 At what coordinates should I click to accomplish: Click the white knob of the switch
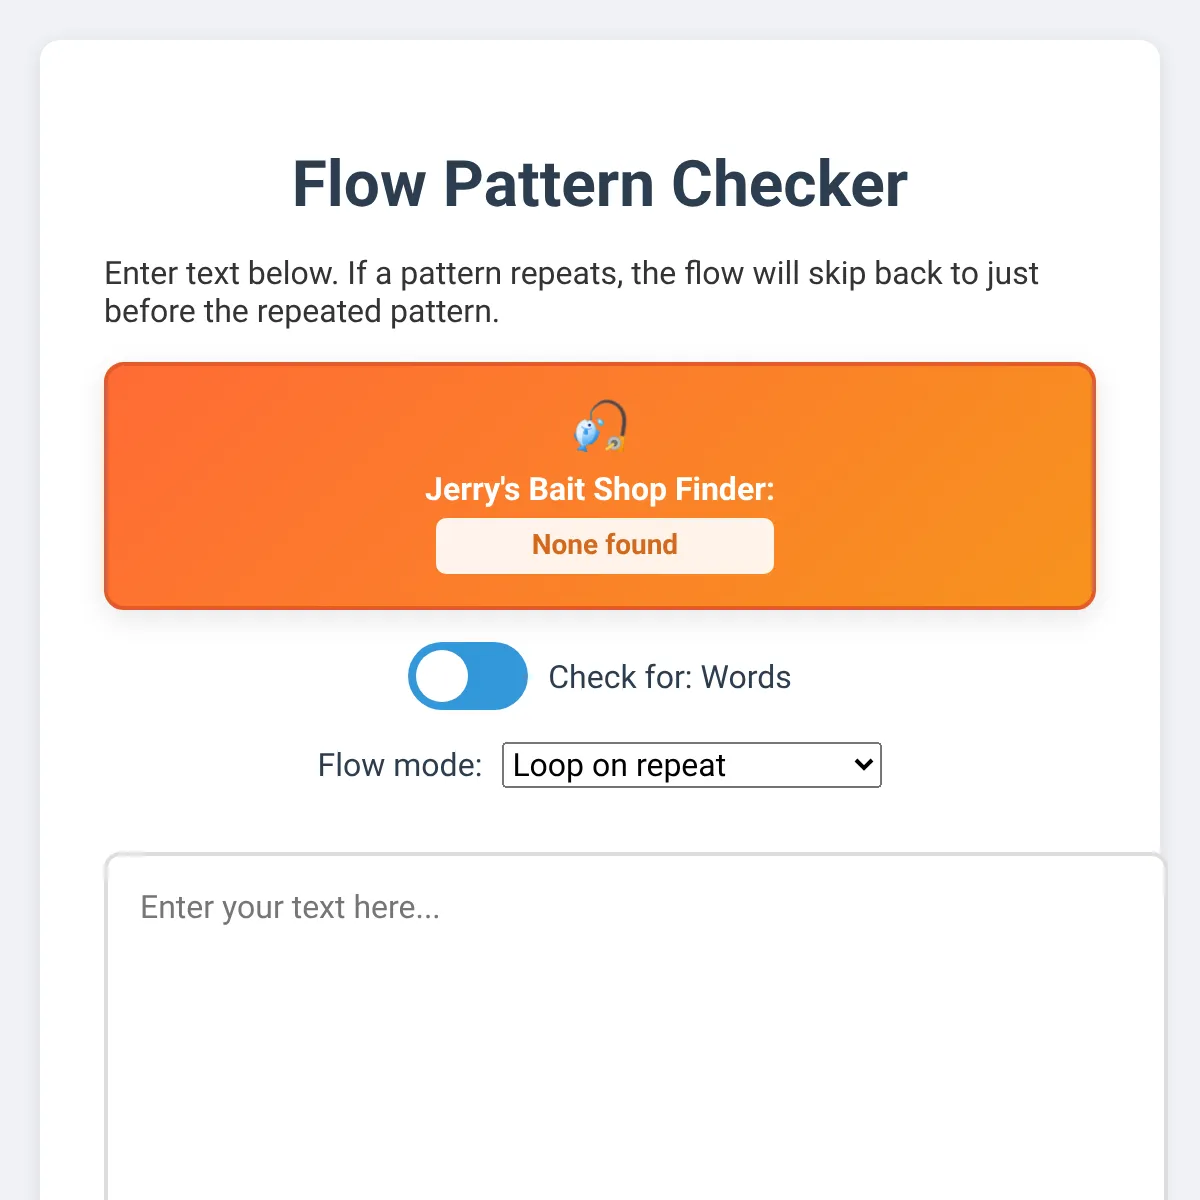coord(442,676)
